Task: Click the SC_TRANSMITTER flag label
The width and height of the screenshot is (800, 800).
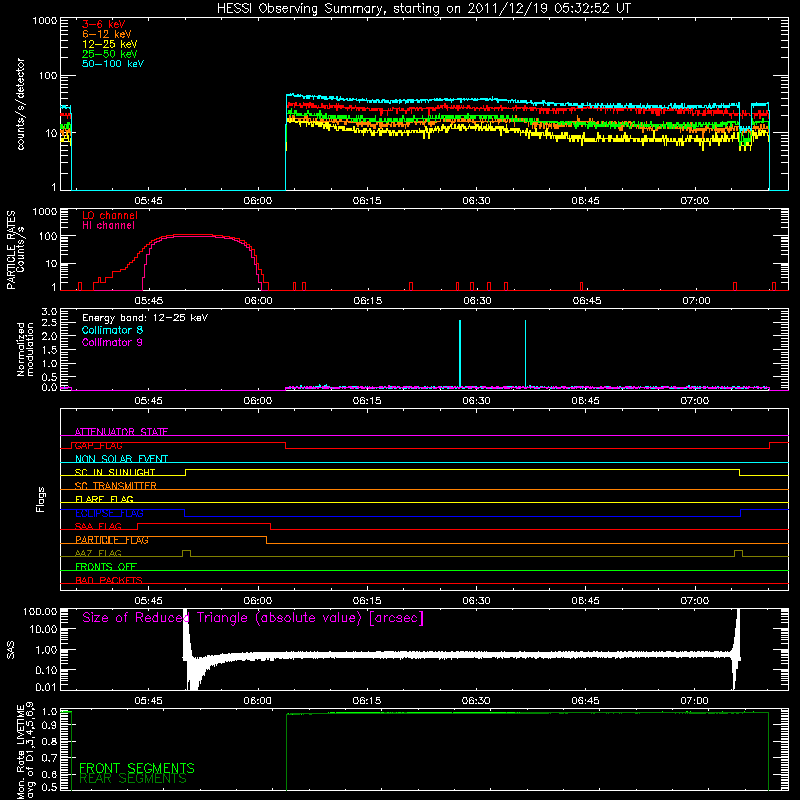Action: tap(116, 486)
